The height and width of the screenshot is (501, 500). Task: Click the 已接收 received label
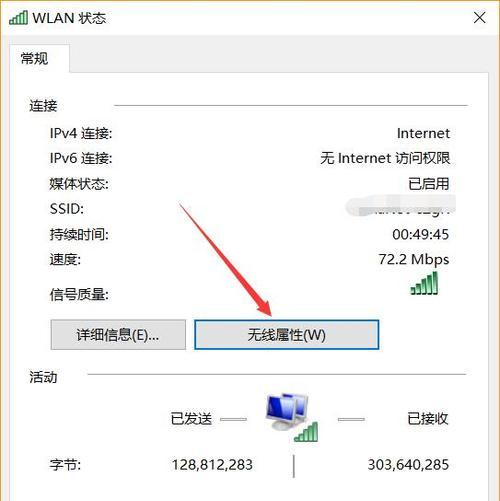(428, 419)
